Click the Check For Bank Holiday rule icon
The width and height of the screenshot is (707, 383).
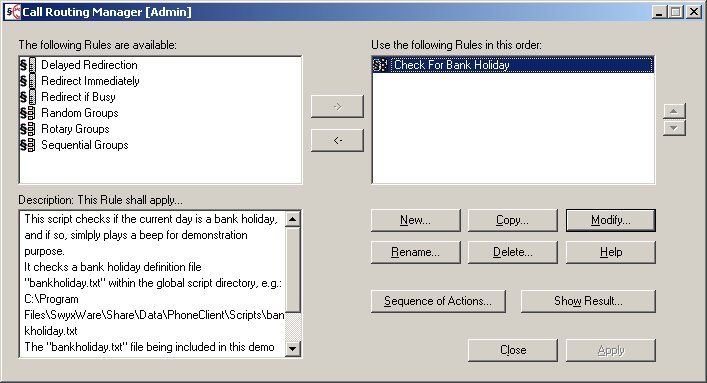[380, 65]
